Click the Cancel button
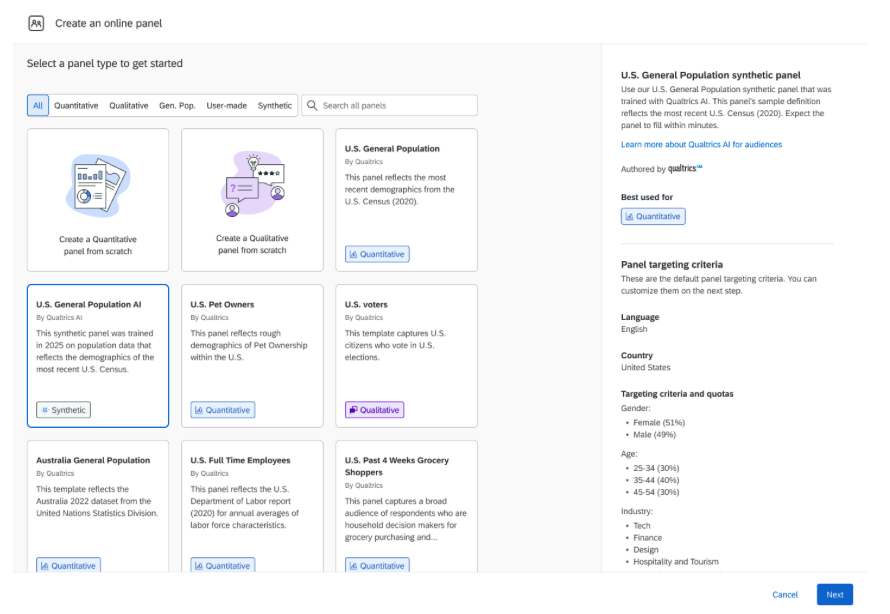 click(x=785, y=594)
